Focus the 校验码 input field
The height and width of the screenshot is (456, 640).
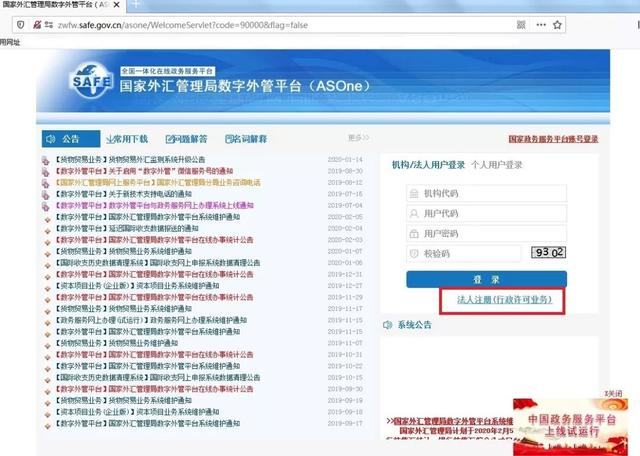pyautogui.click(x=464, y=254)
